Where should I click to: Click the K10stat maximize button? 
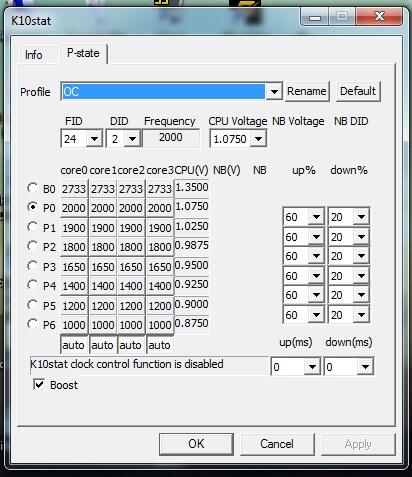pos(342,17)
